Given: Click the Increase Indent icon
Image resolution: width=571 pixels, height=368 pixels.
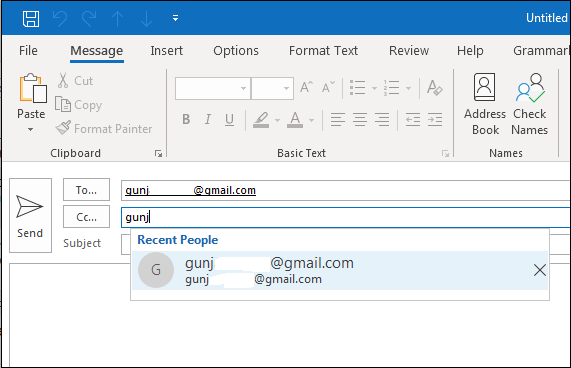Looking at the screenshot, I should 435,119.
